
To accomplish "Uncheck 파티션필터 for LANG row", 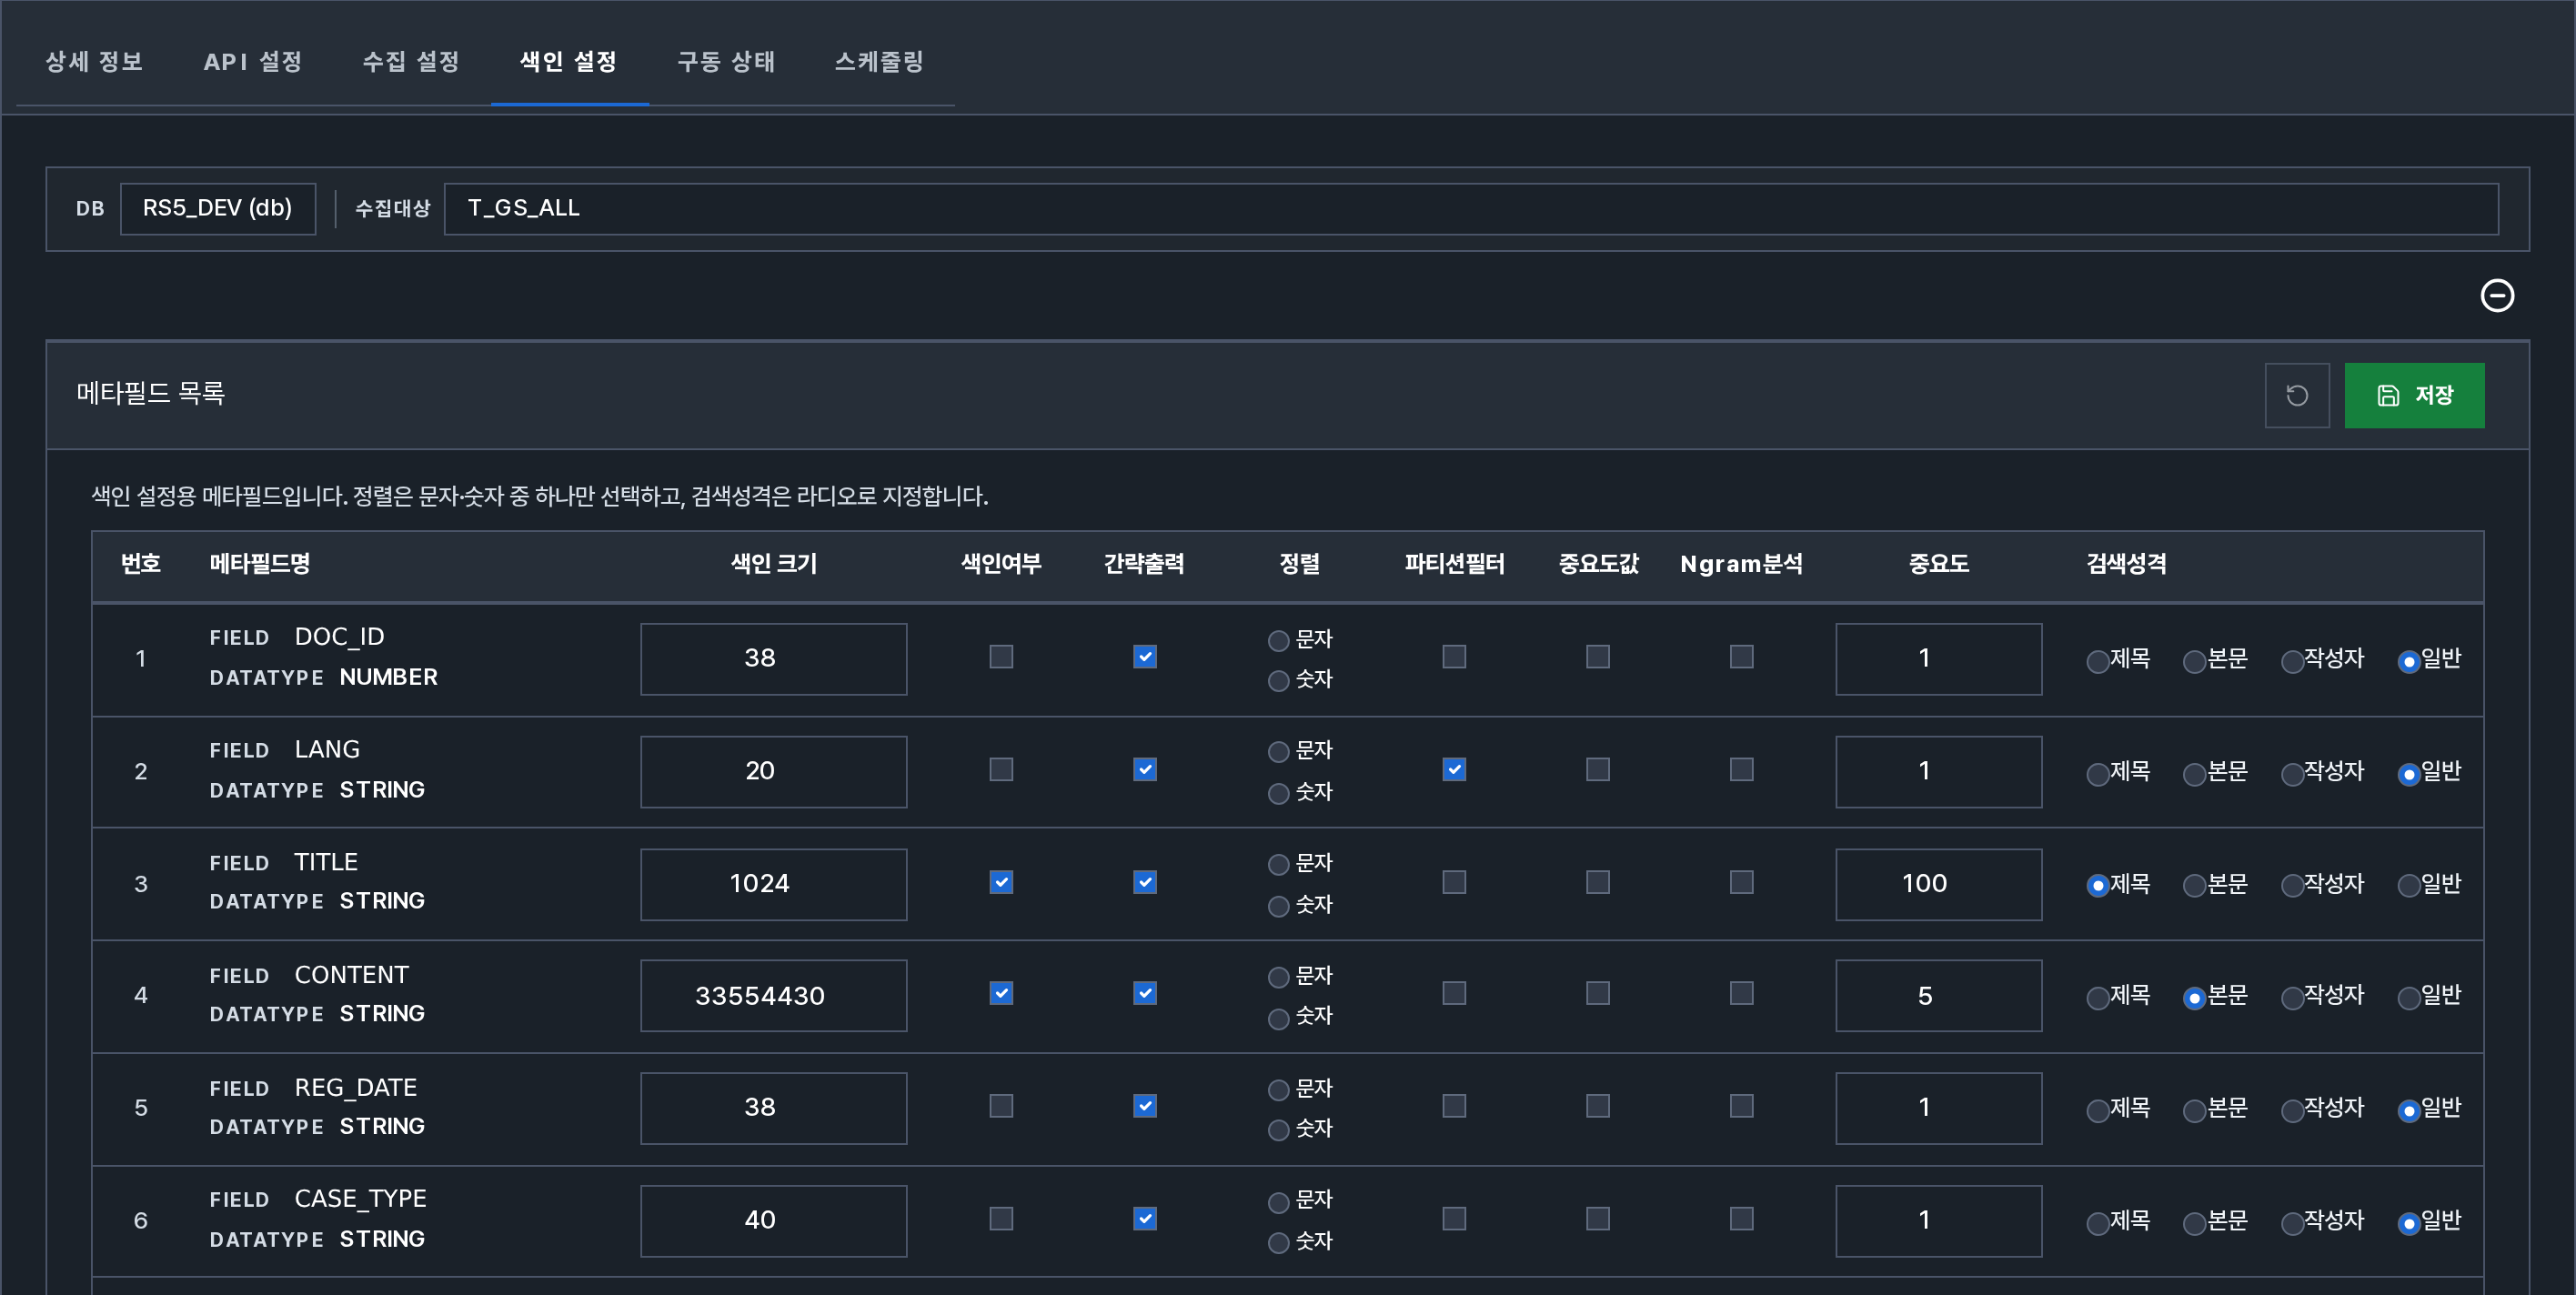I will click(x=1454, y=769).
